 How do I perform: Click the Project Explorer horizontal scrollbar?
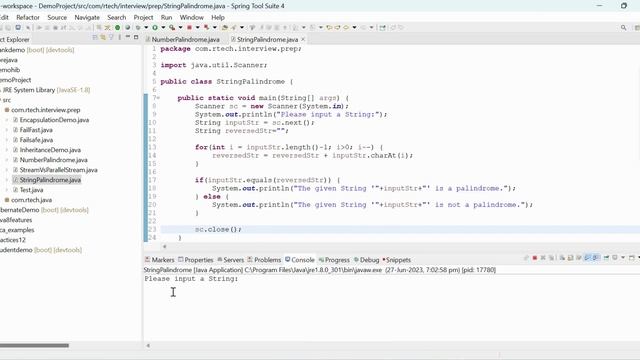coord(34,345)
